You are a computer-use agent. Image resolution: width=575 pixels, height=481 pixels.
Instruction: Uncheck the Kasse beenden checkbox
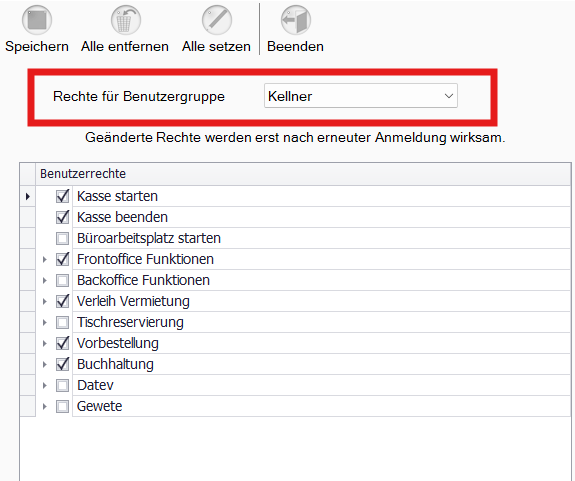[x=62, y=217]
